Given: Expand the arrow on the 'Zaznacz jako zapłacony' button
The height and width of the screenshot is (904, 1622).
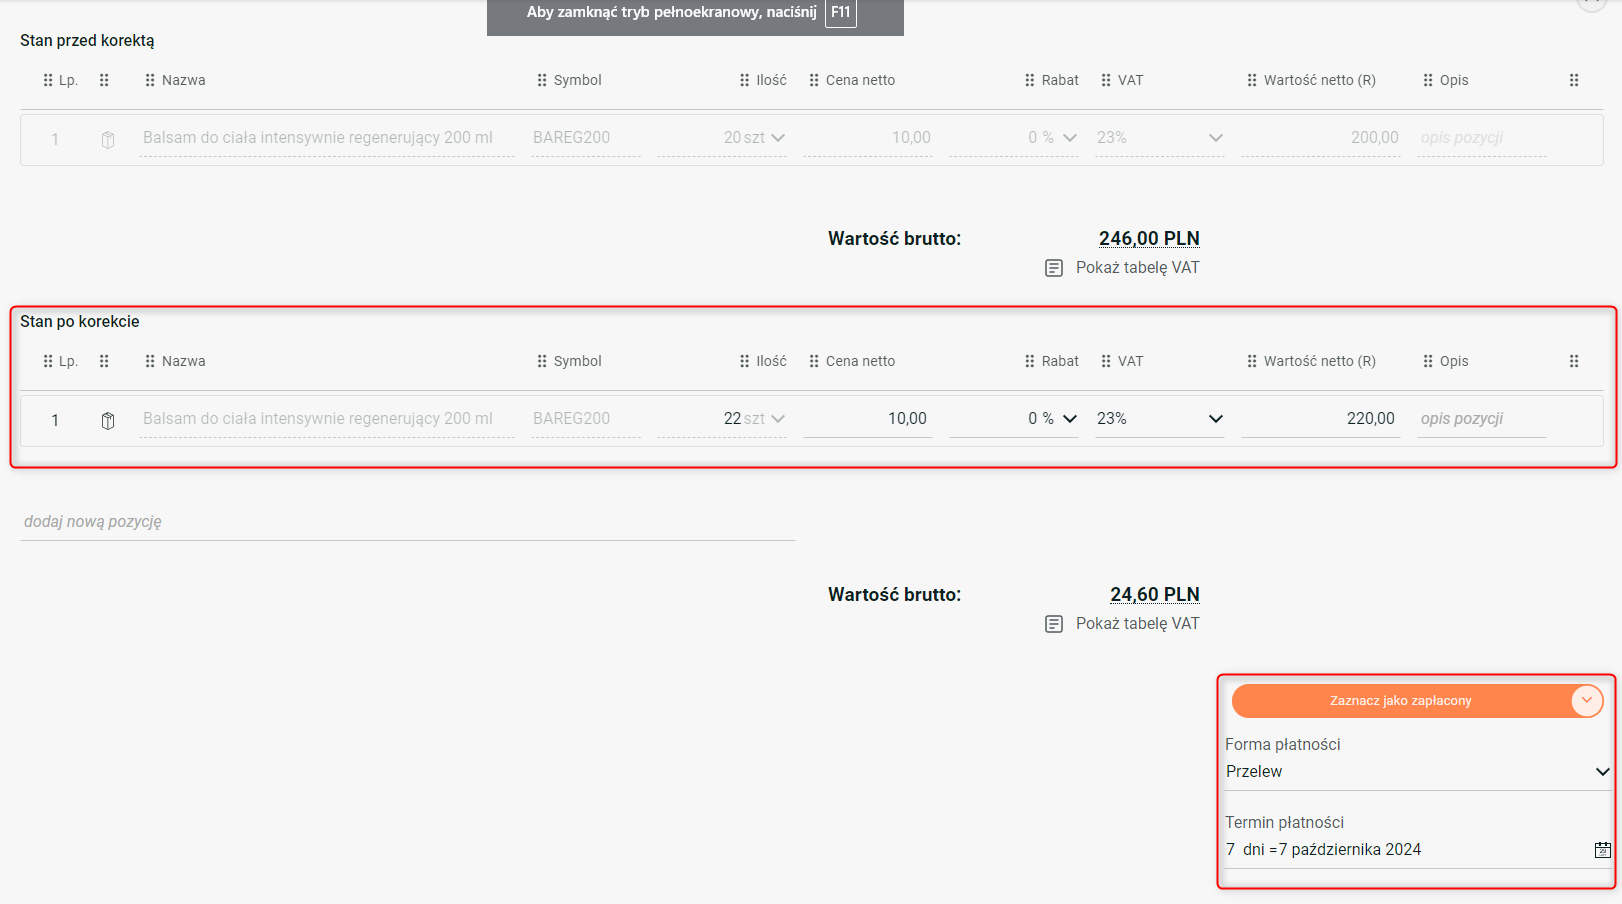Looking at the screenshot, I should coord(1587,701).
